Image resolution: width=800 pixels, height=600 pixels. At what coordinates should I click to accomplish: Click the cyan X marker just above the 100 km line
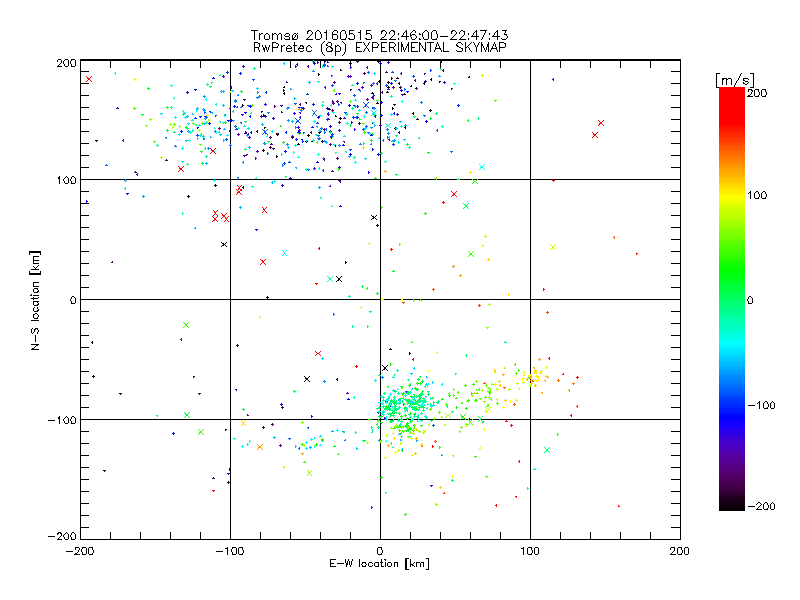(482, 167)
